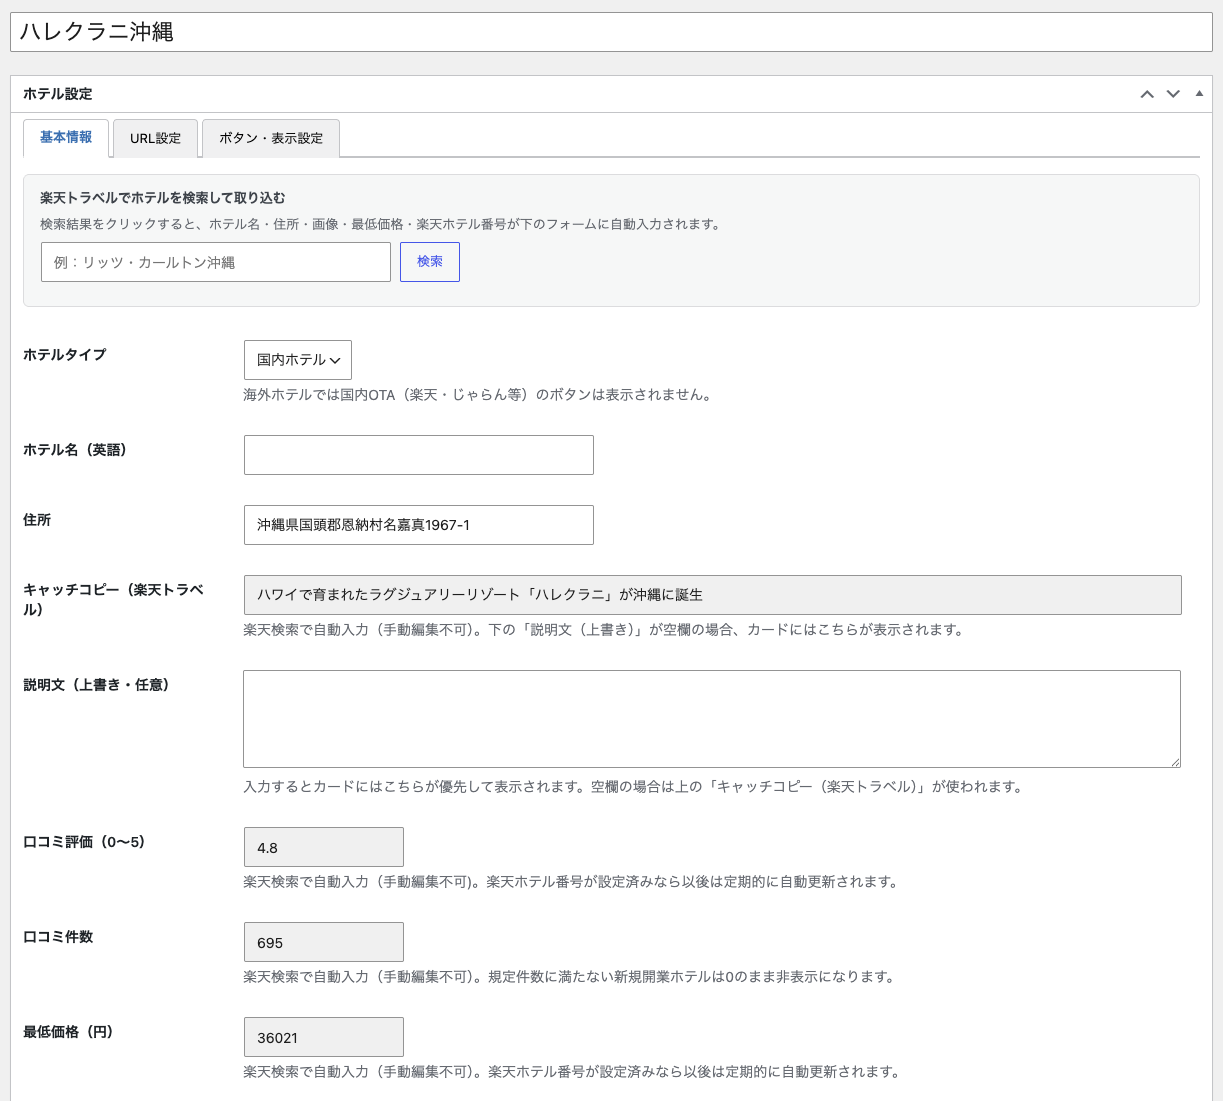Click the help text beginning 検索結果をクリックすると
The width and height of the screenshot is (1223, 1101).
pyautogui.click(x=382, y=225)
